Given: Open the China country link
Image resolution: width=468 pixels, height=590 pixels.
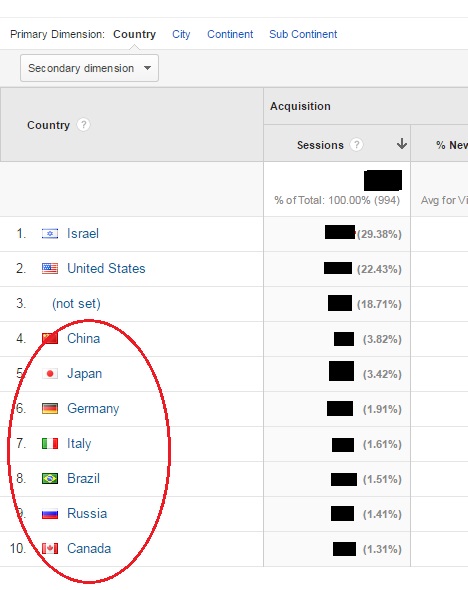Looking at the screenshot, I should (84, 338).
